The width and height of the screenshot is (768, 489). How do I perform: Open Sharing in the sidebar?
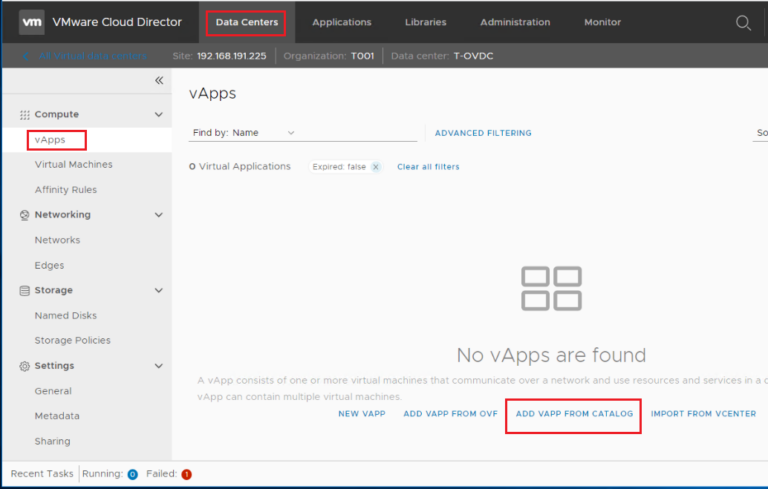coord(52,441)
